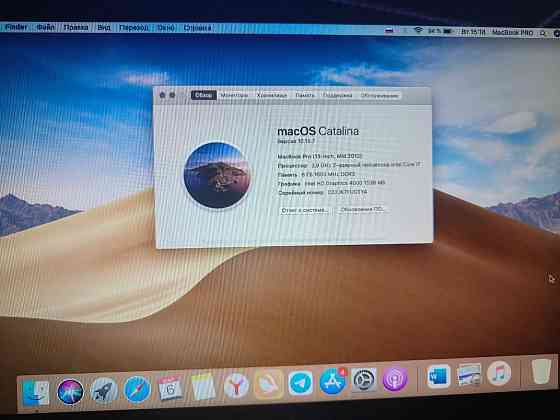Viewport: 560px width, 420px height.
Task: Click the macOS Catalina round logo image
Action: tap(217, 175)
